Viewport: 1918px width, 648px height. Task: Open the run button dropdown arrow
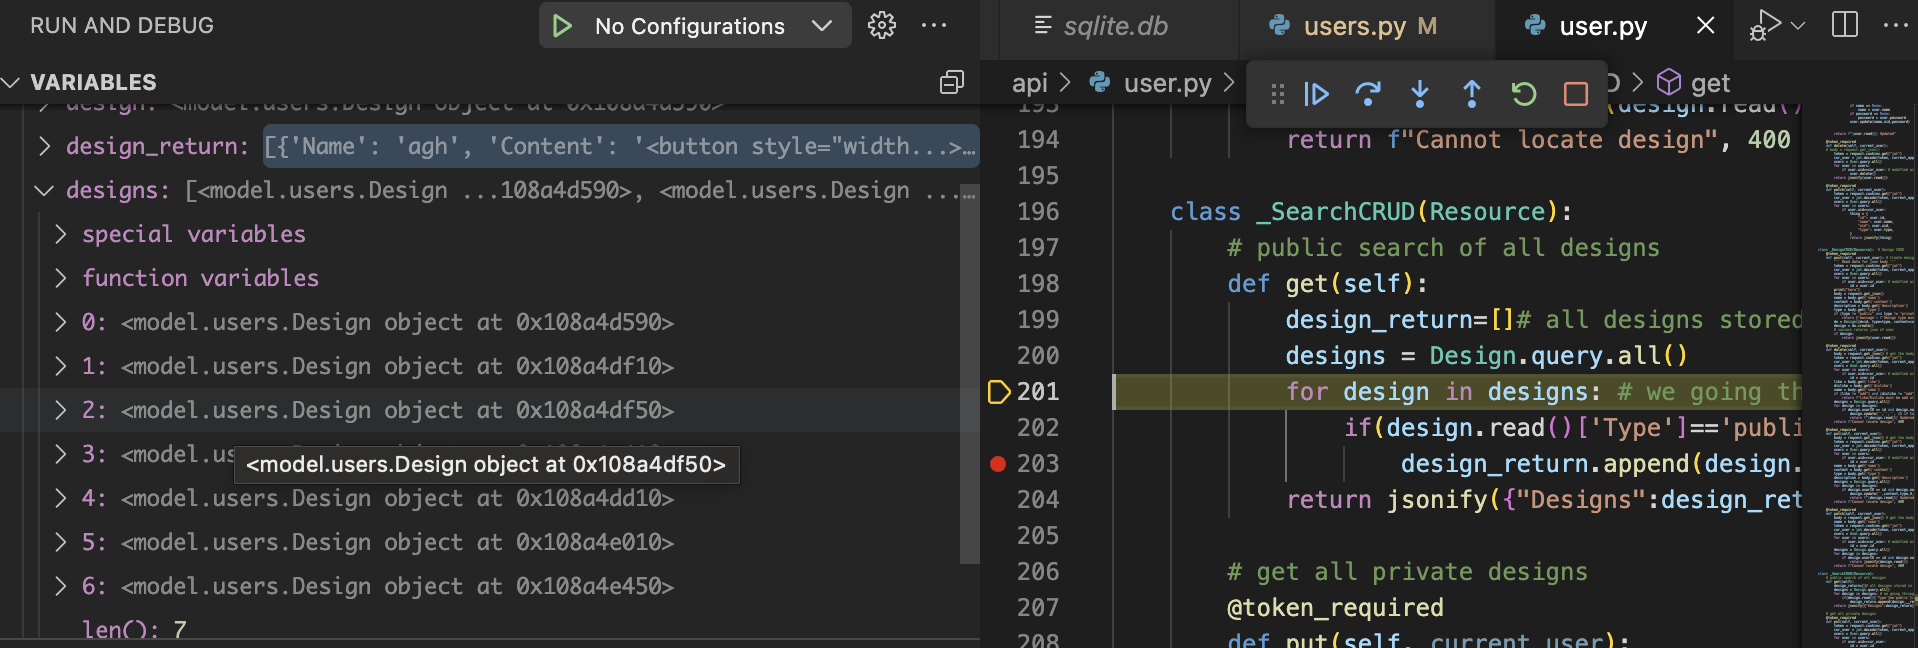point(1798,25)
